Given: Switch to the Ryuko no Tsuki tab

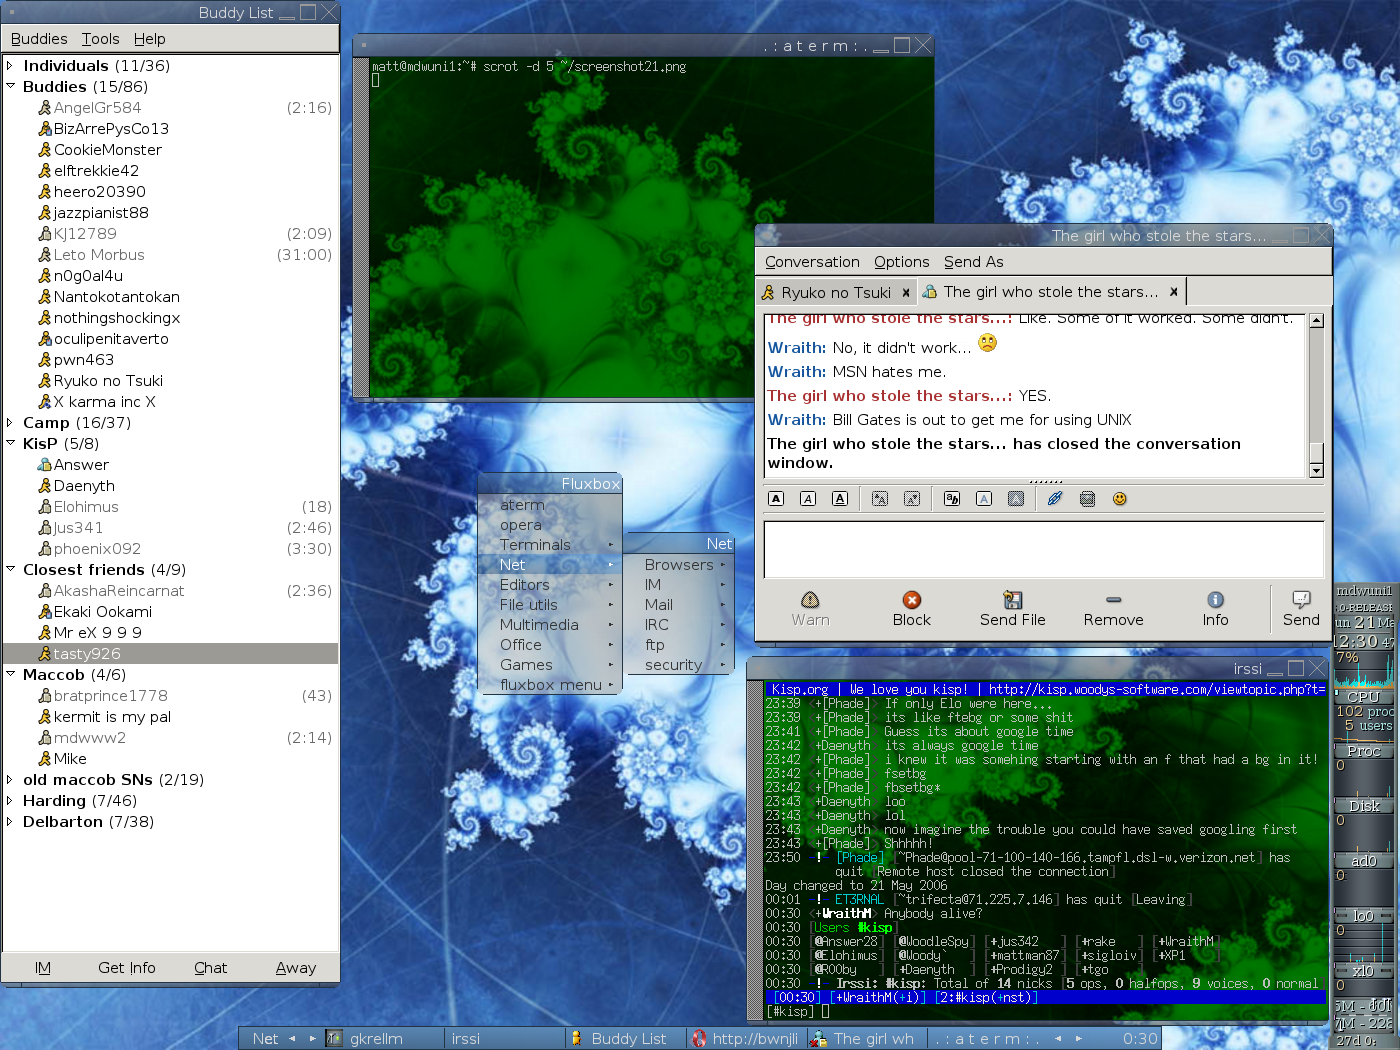Looking at the screenshot, I should tap(835, 293).
